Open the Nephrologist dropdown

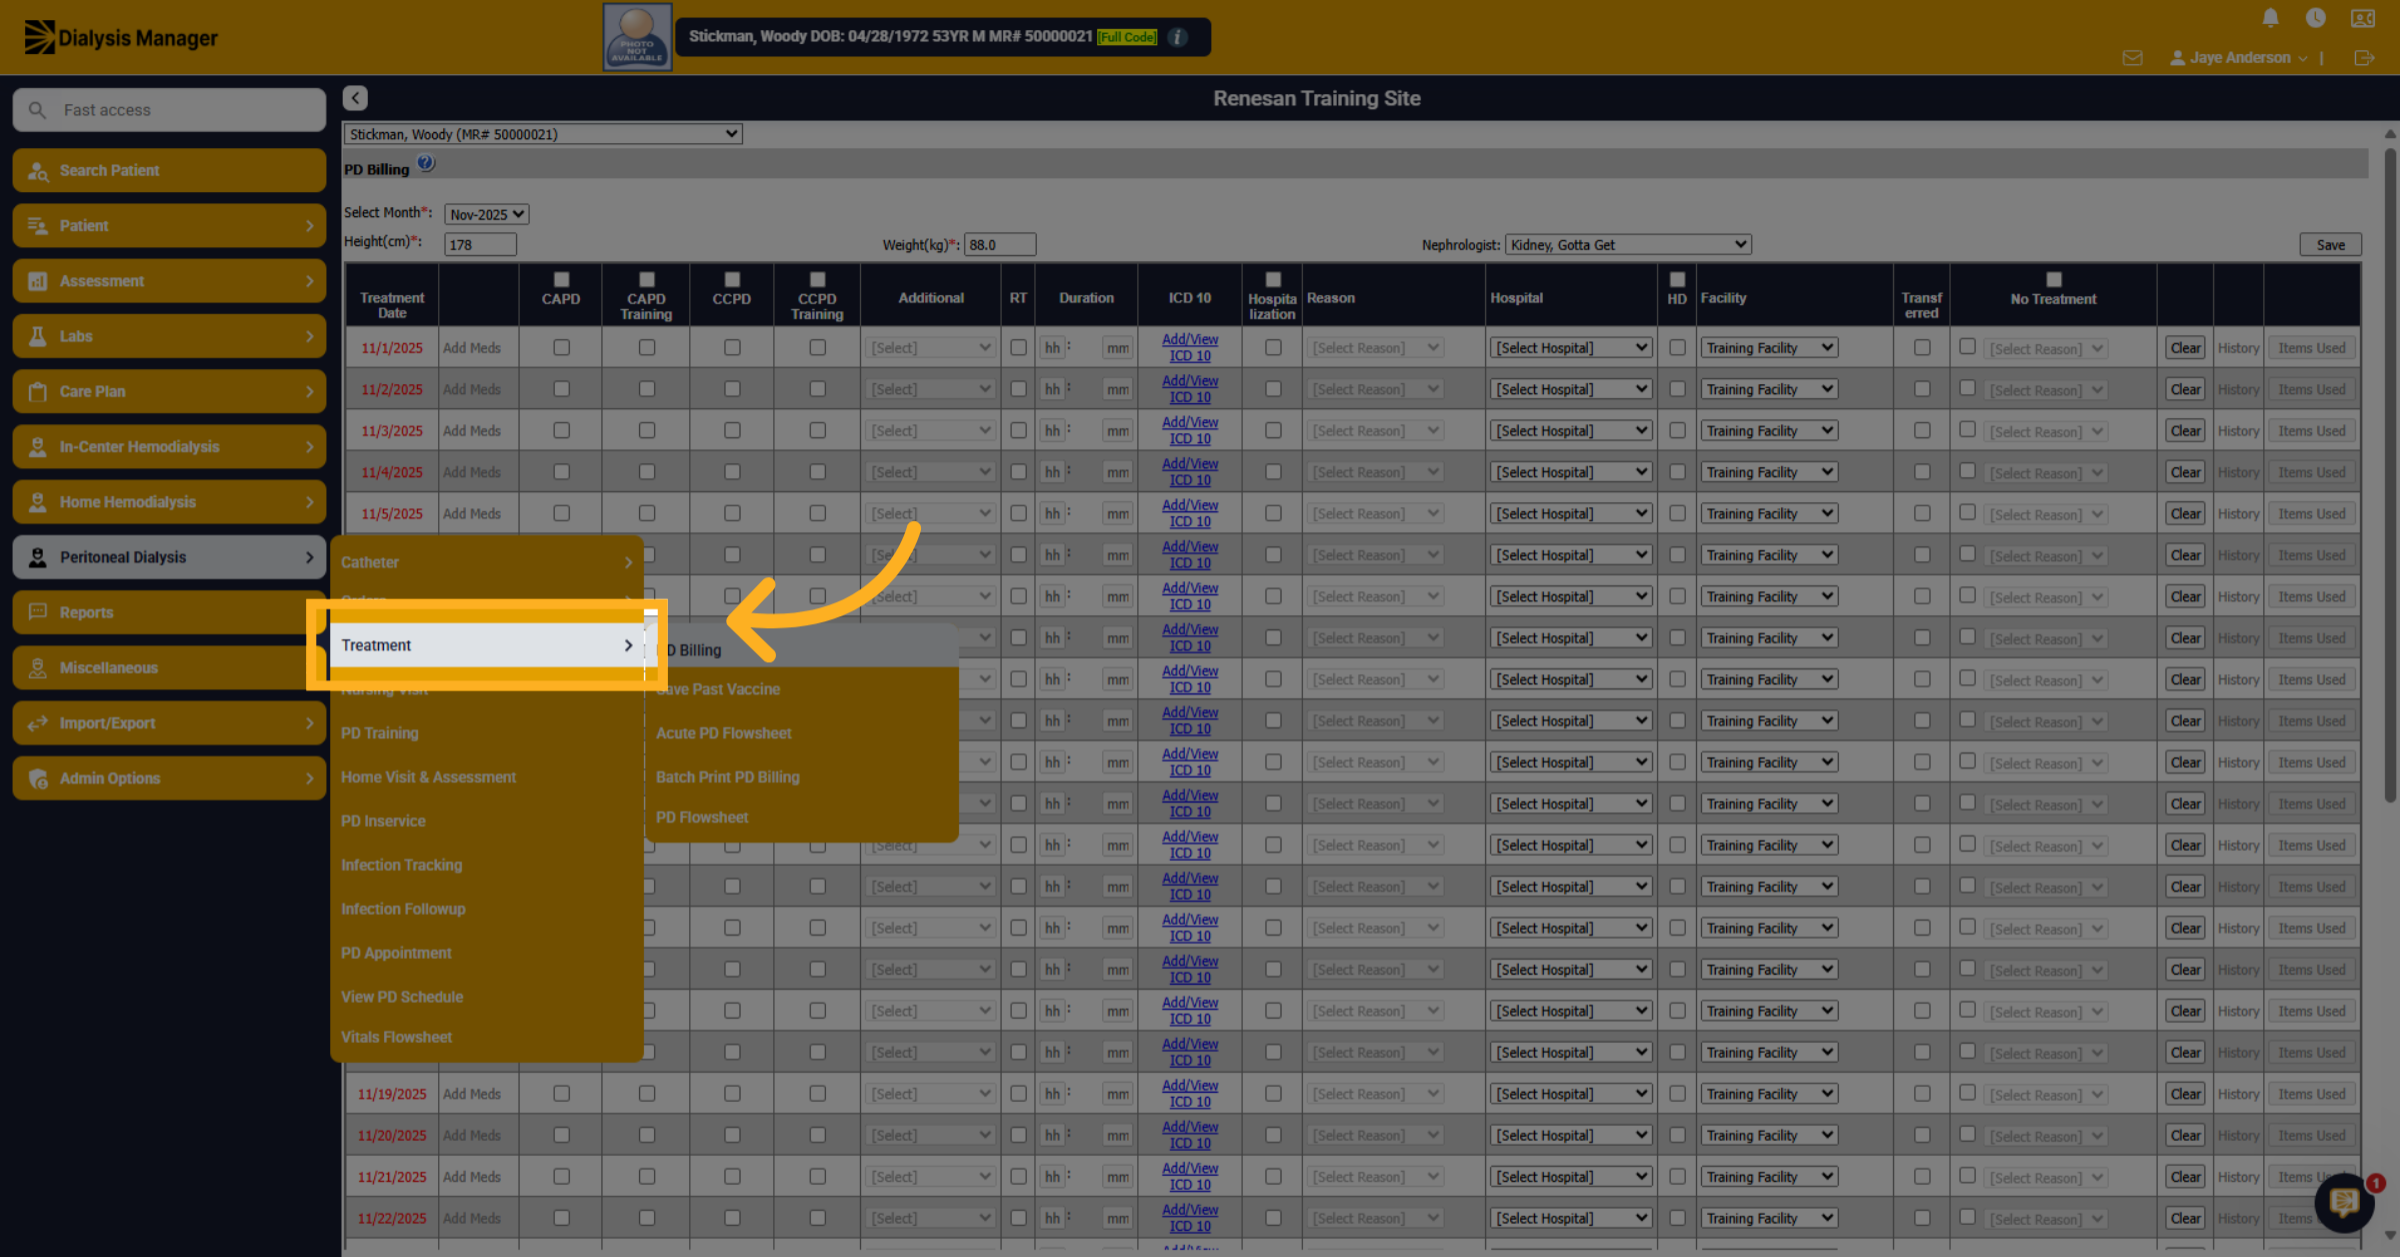pos(1628,244)
